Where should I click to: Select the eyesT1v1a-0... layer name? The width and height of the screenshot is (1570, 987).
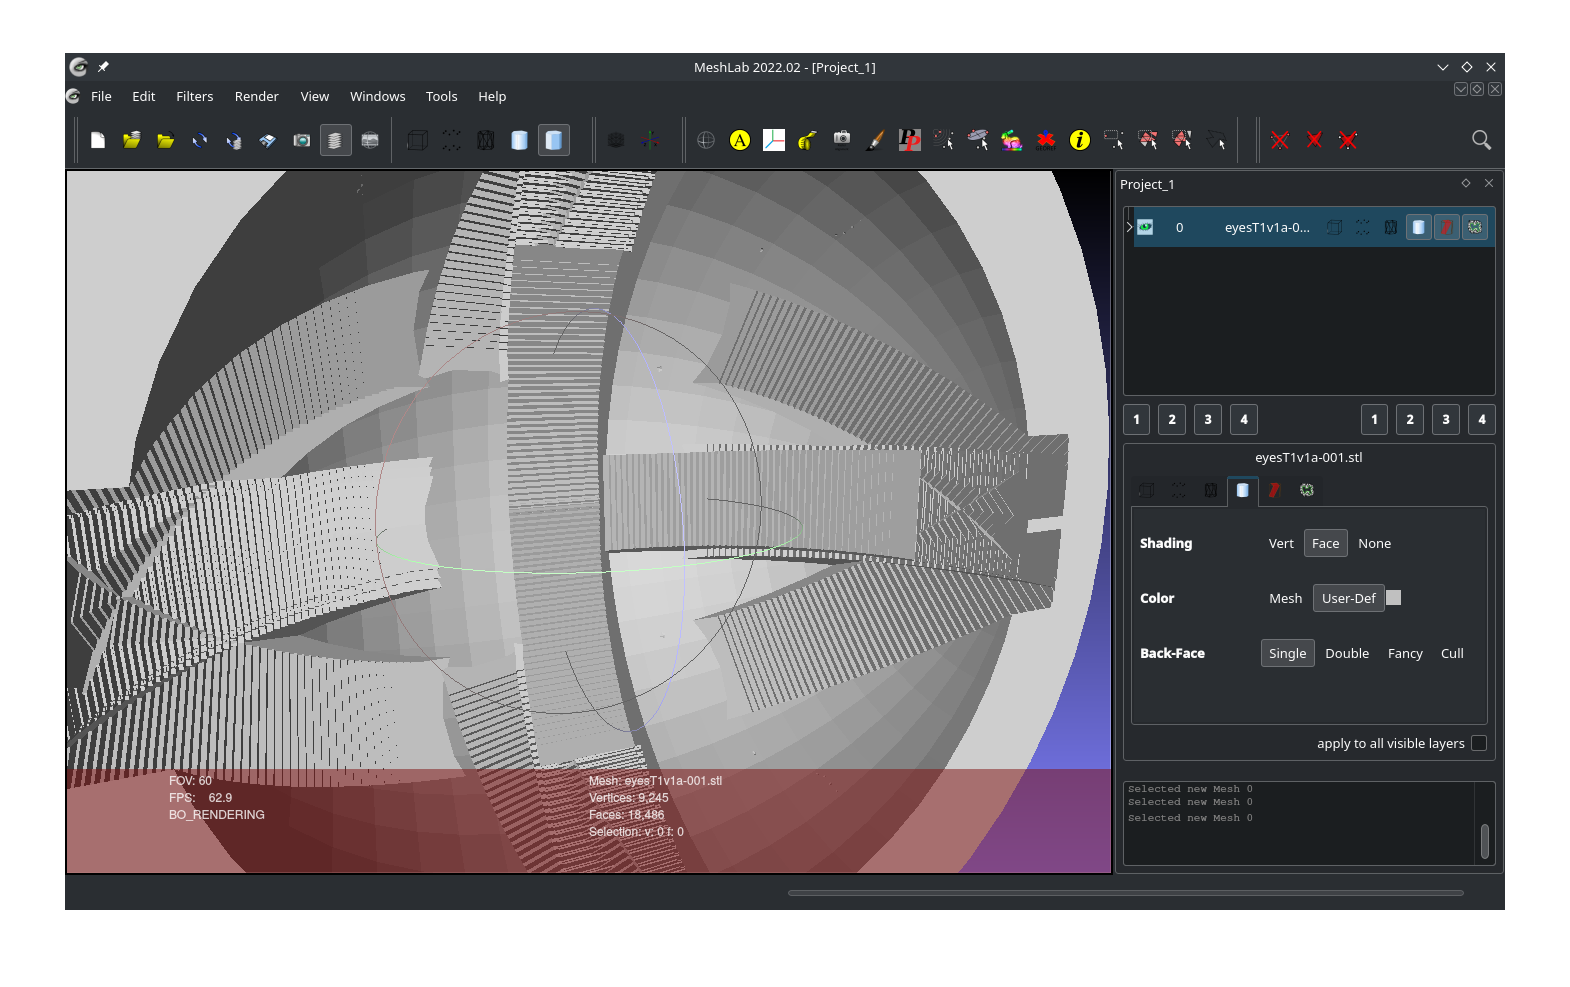click(1267, 227)
